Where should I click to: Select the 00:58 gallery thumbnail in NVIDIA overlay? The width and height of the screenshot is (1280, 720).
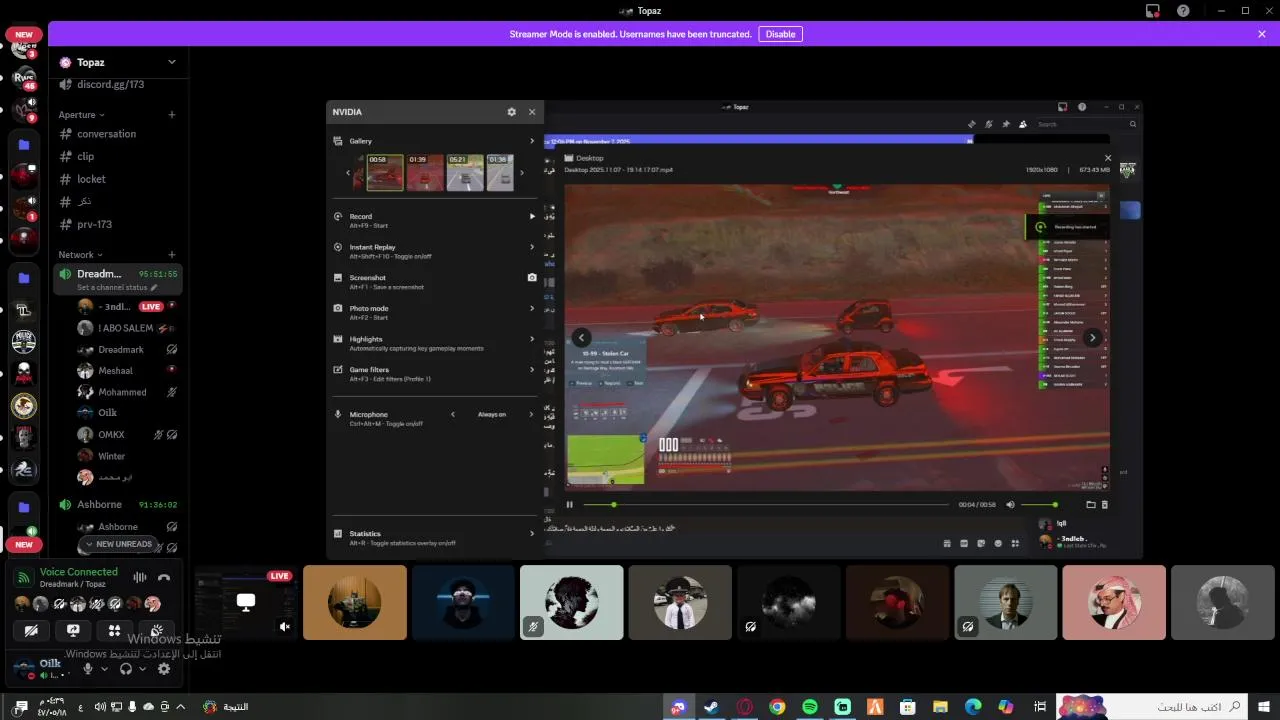tap(385, 172)
